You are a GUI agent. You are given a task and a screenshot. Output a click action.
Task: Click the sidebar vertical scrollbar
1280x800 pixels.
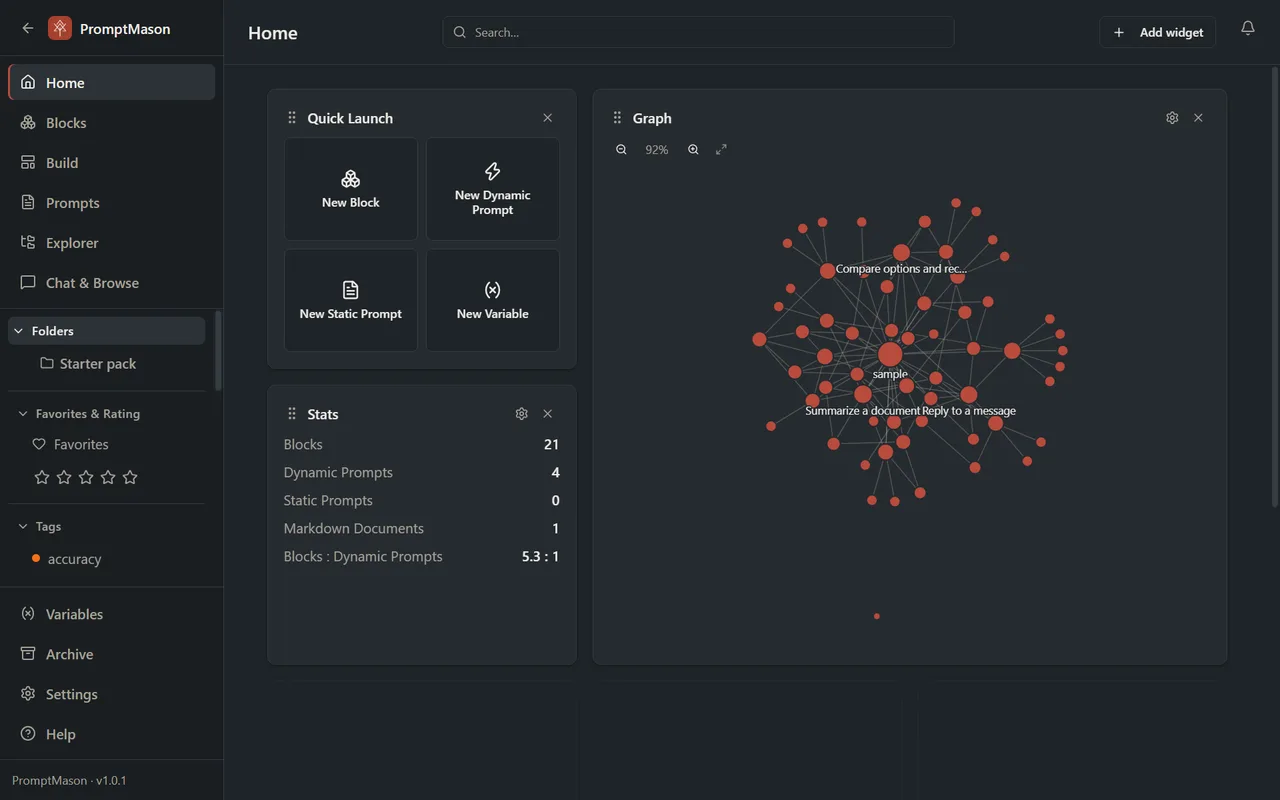click(x=219, y=350)
